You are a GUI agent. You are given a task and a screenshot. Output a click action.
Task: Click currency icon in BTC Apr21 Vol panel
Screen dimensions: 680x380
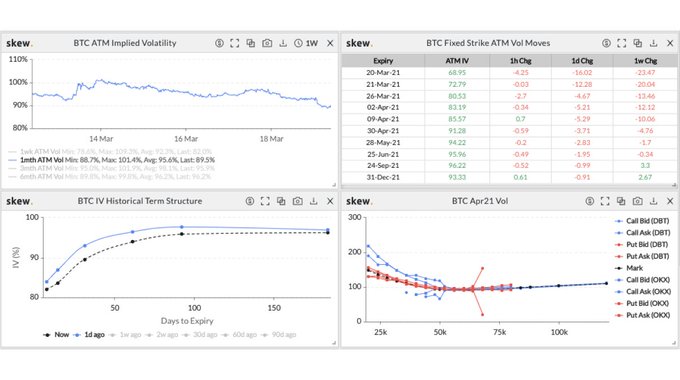coord(589,201)
